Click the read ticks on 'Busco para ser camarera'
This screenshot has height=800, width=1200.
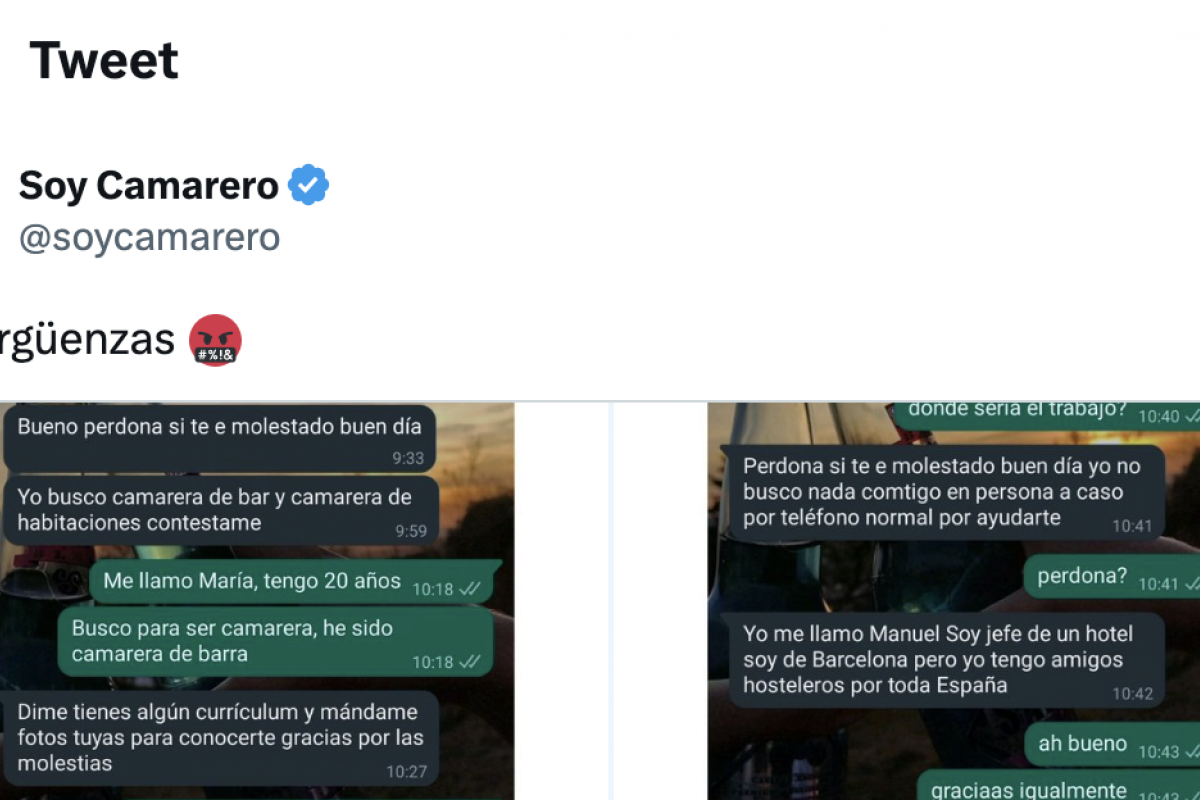(x=470, y=662)
